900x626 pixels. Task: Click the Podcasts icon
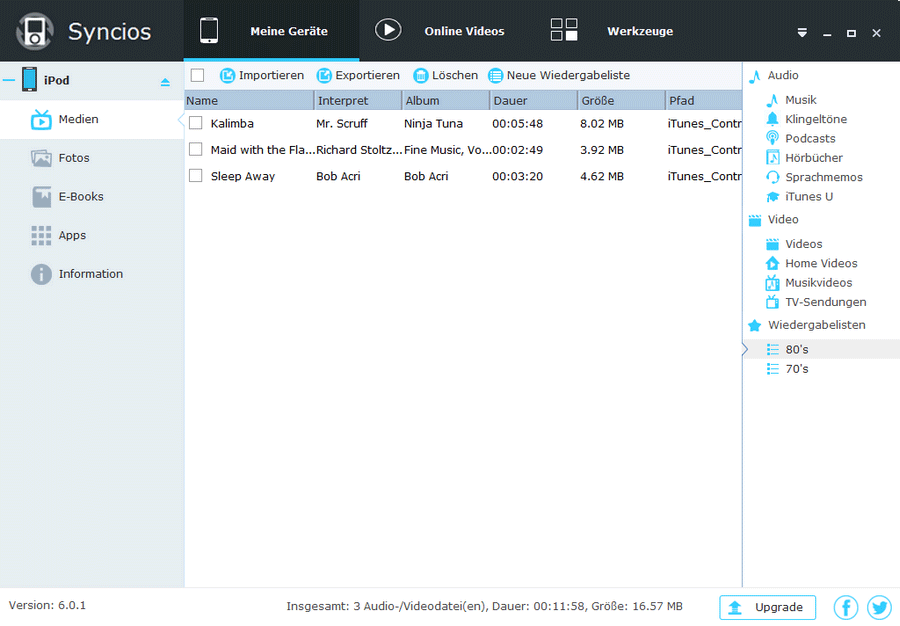point(773,138)
